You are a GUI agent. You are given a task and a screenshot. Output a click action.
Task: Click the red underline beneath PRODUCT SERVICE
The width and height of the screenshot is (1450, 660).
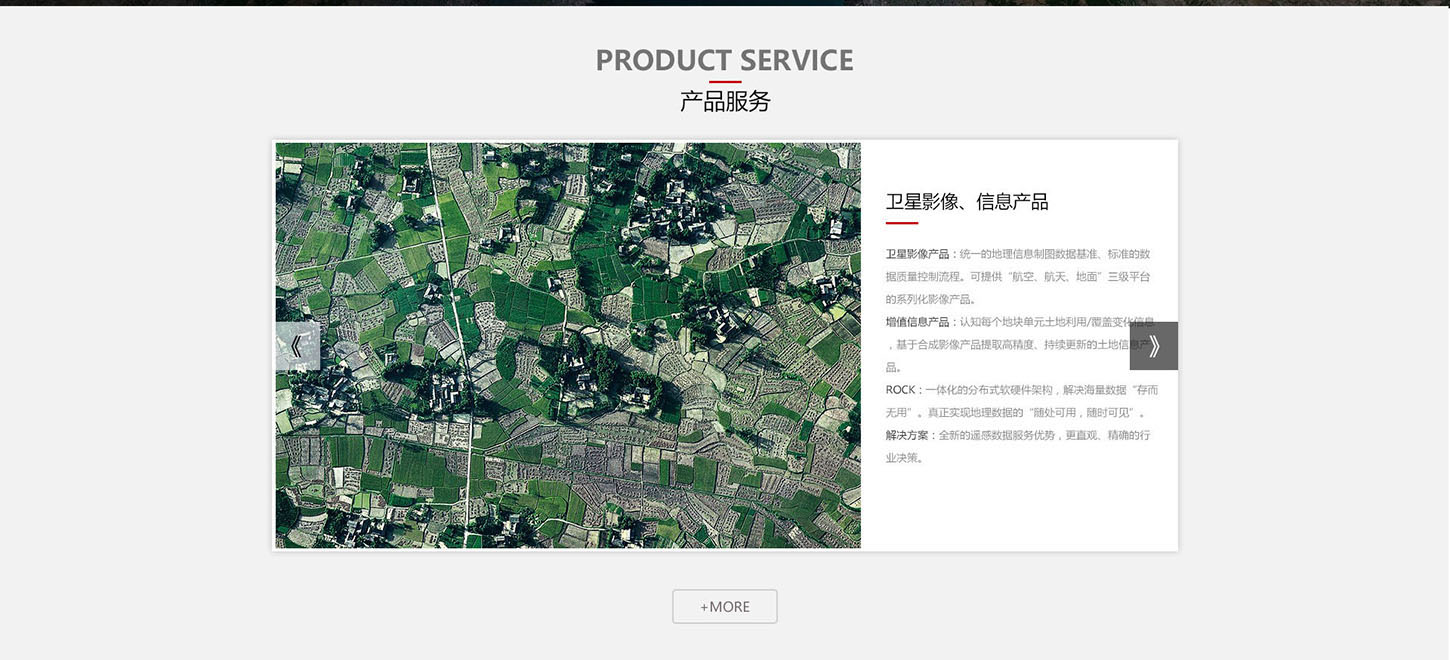tap(725, 82)
